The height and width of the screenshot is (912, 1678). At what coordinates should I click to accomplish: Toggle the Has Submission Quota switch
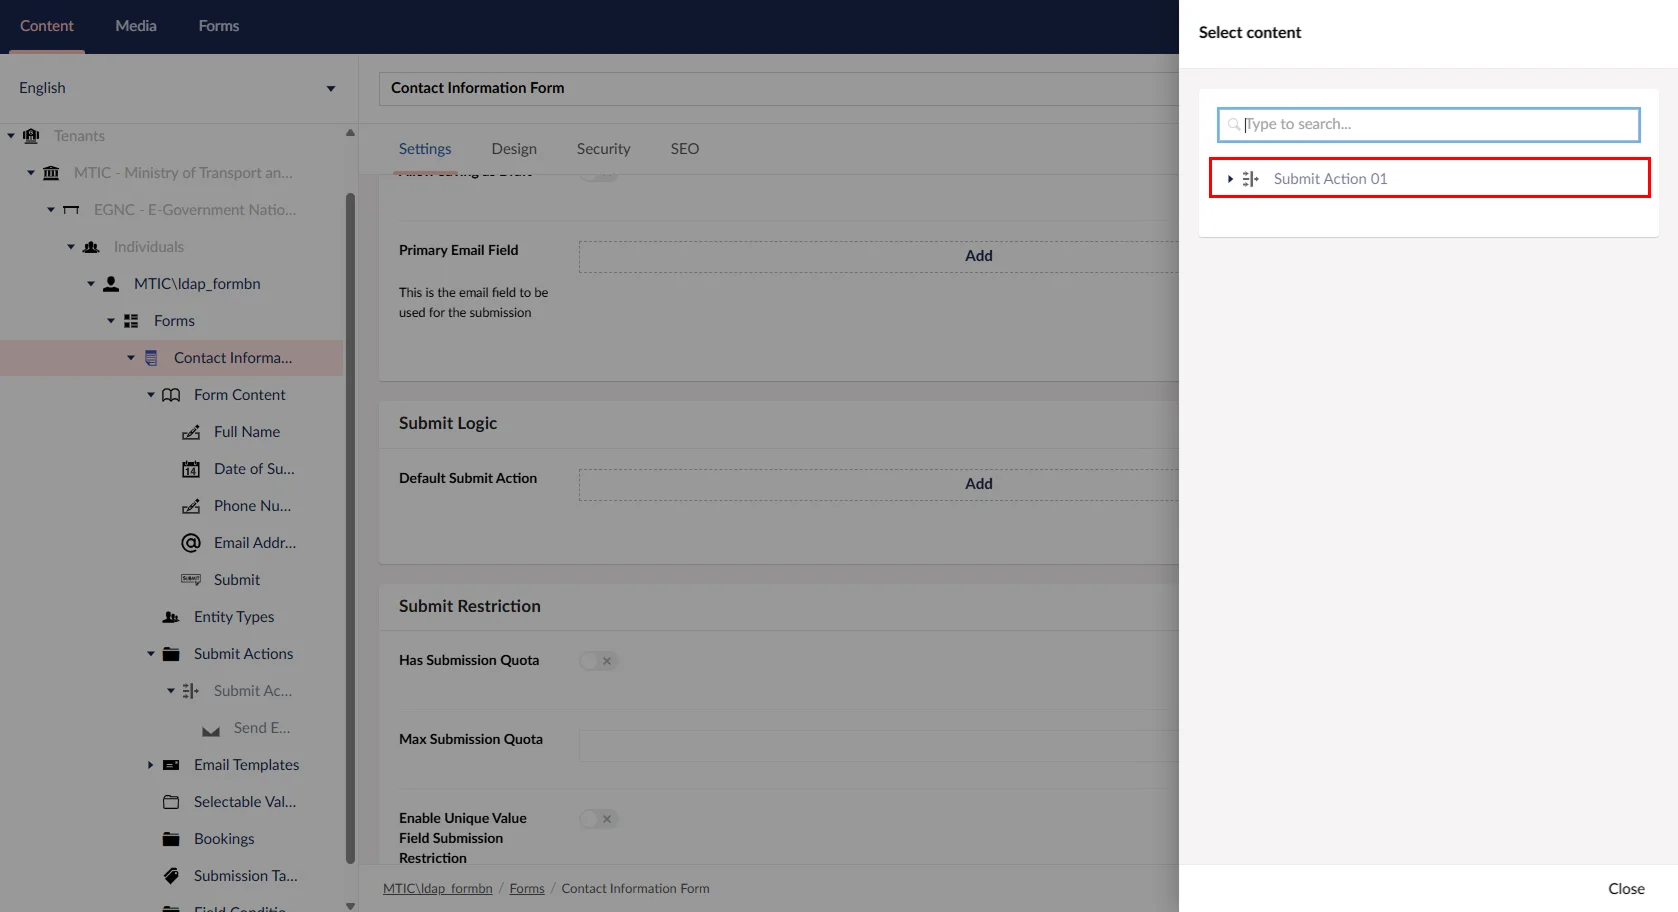598,661
